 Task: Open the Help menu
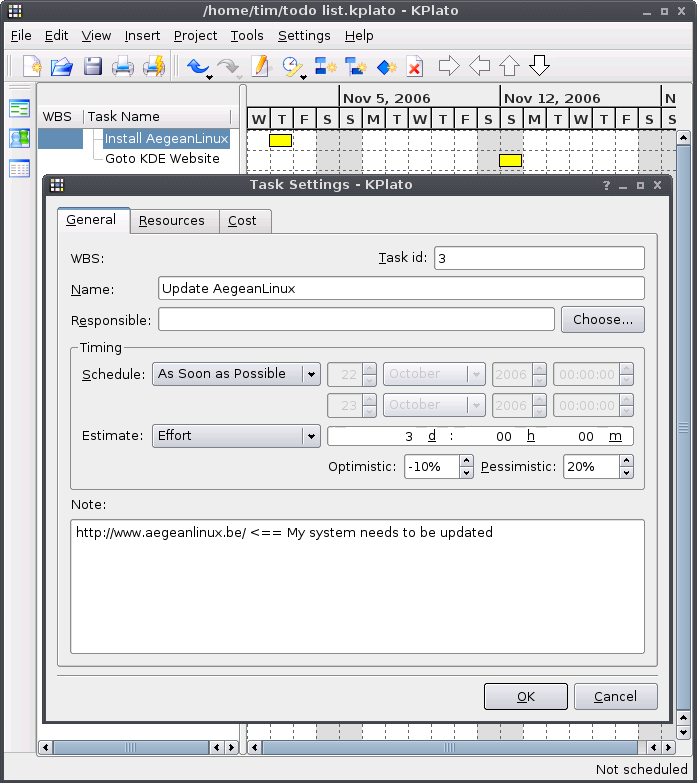click(x=359, y=36)
